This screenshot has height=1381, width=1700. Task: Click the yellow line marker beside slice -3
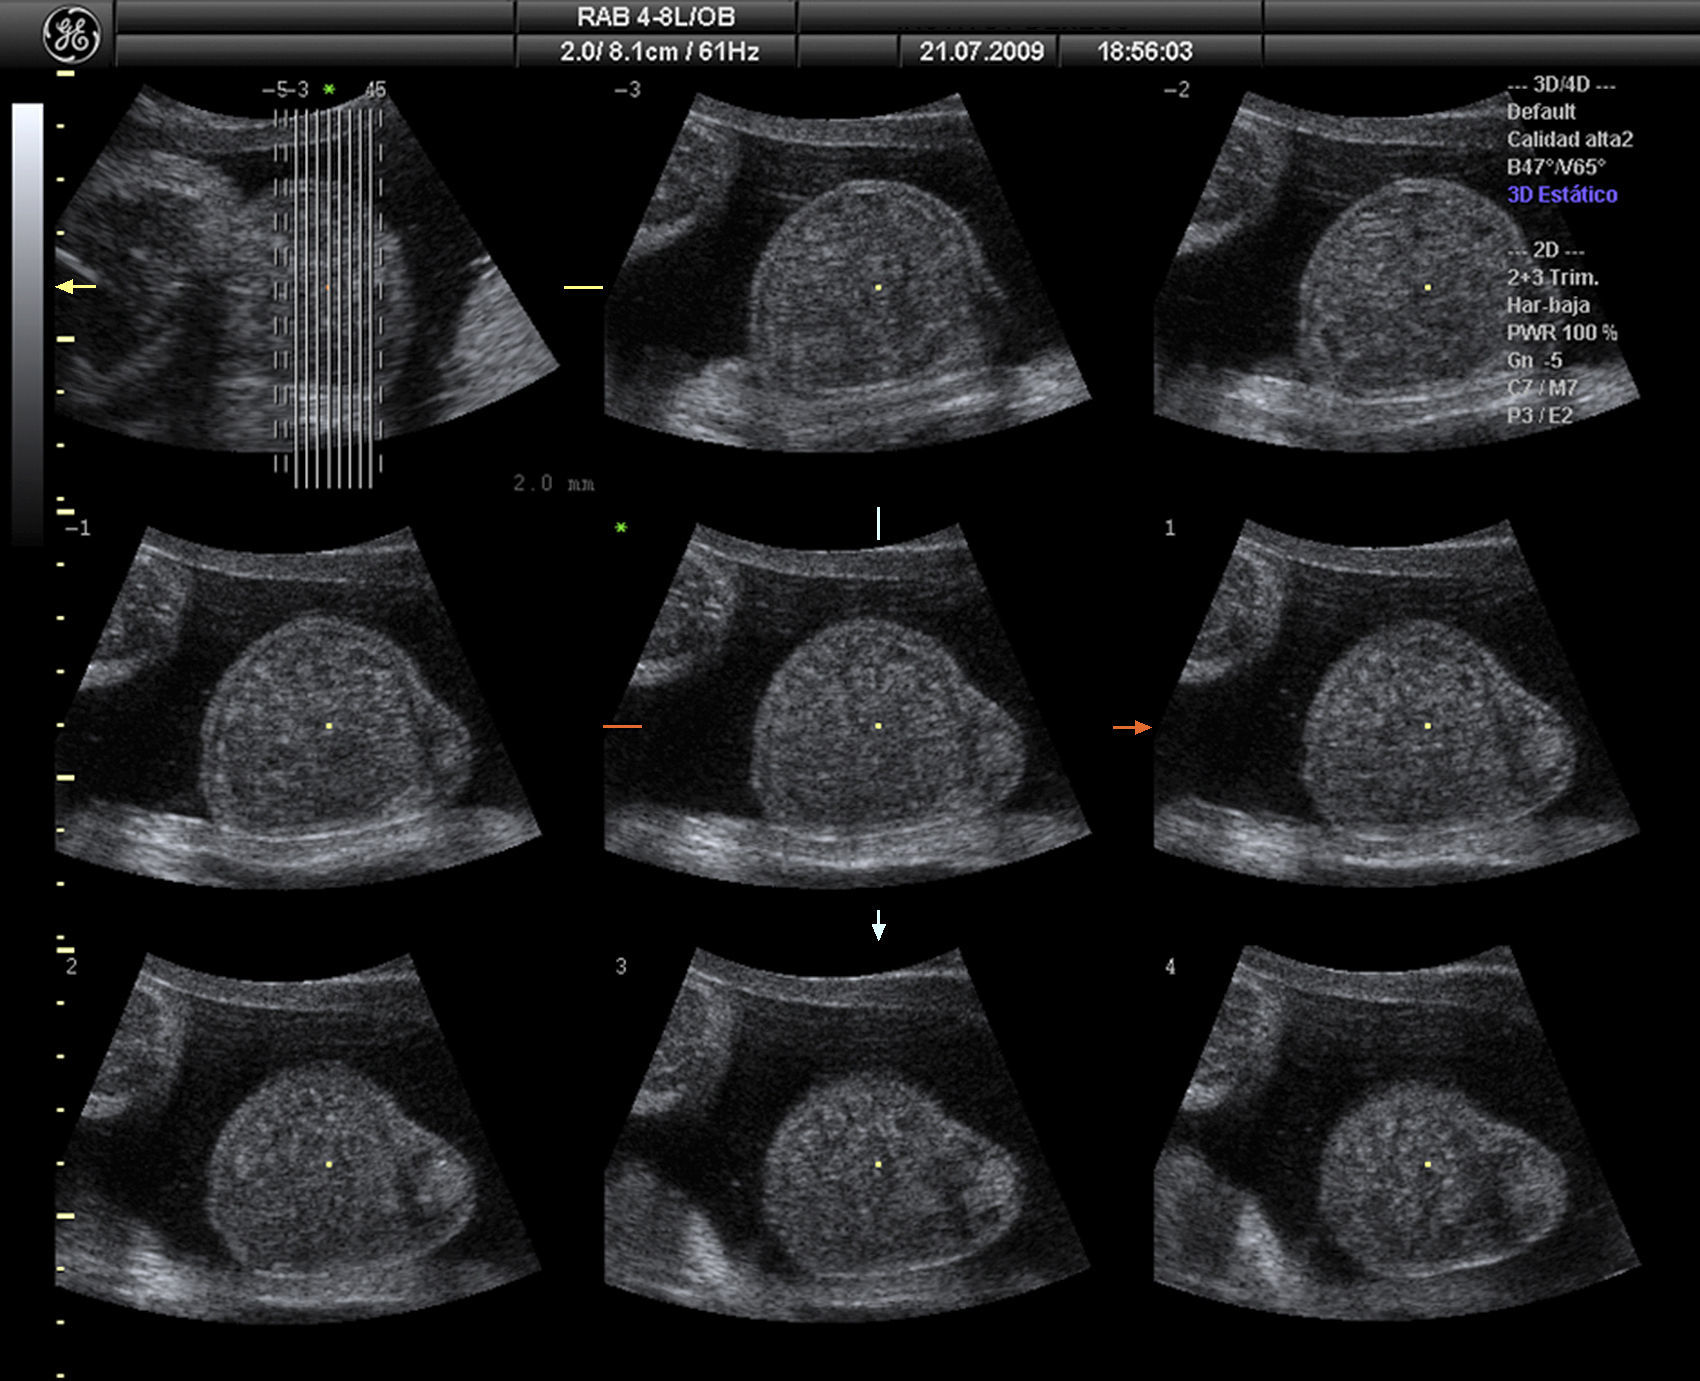[x=583, y=287]
